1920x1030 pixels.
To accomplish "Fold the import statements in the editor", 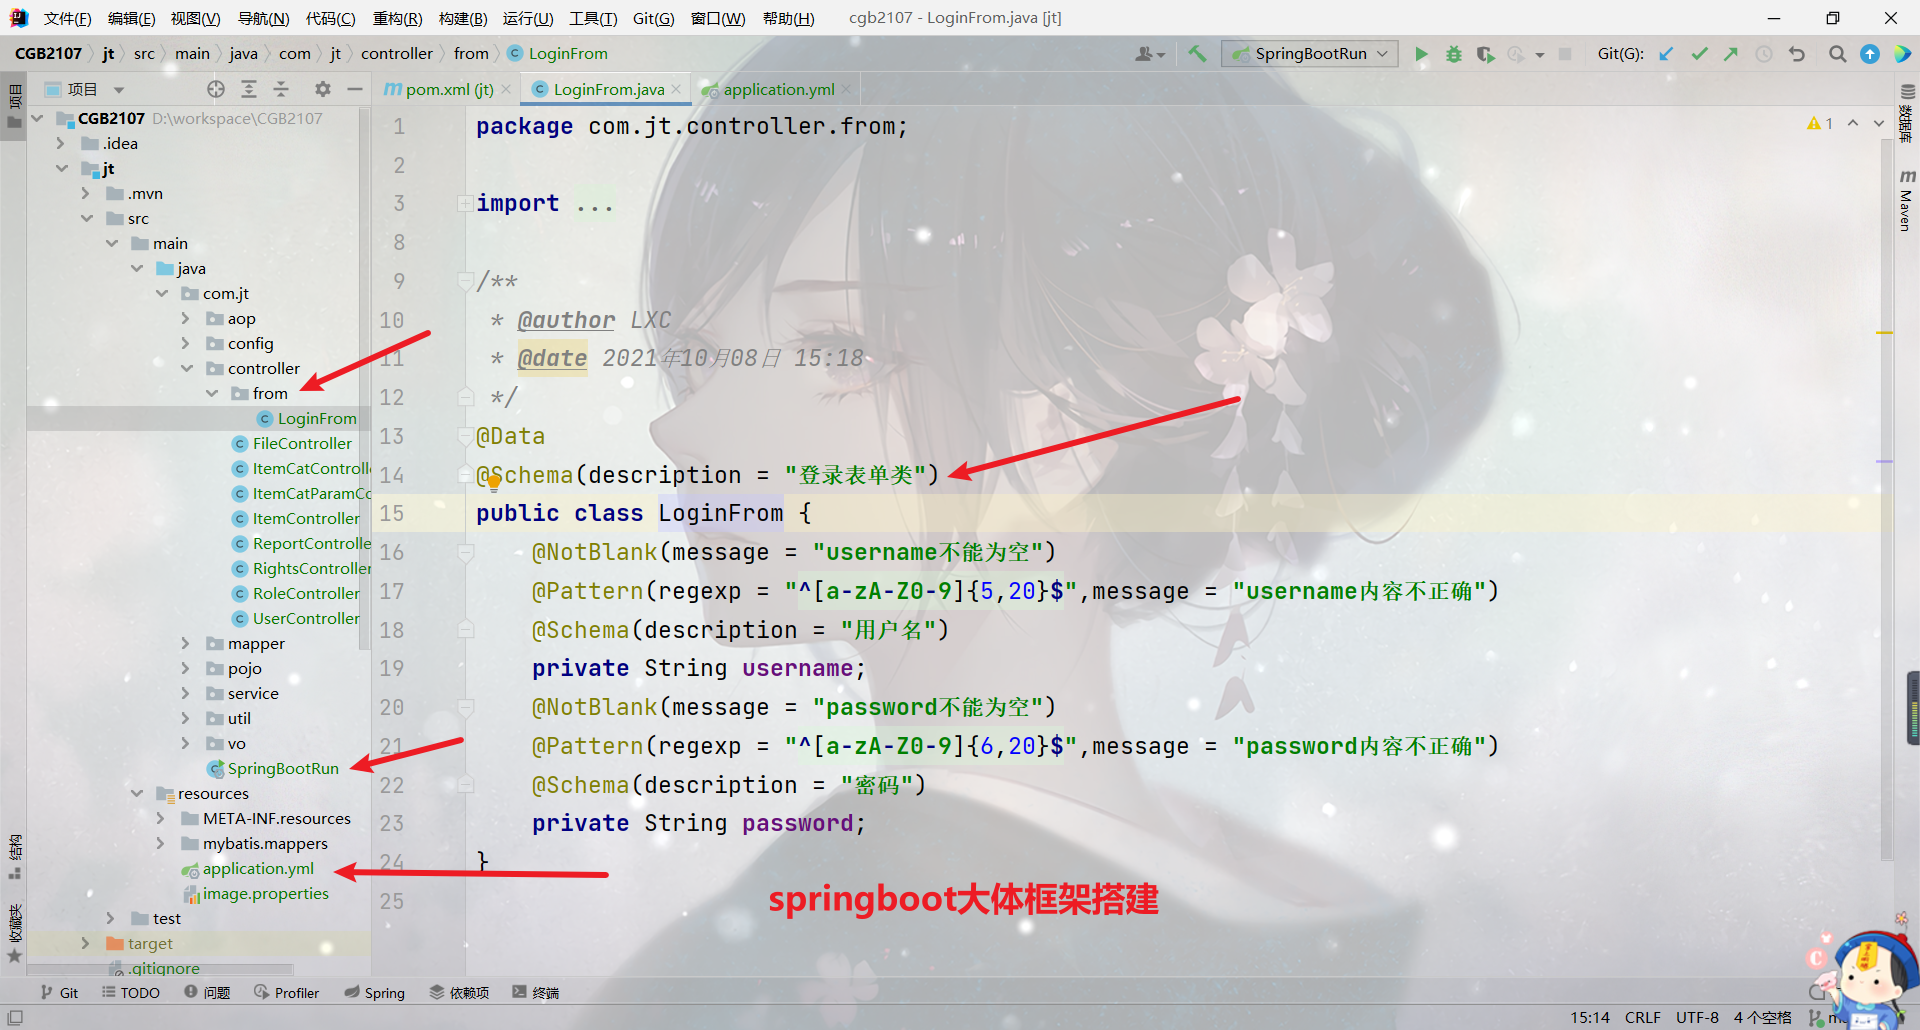I will click(x=464, y=203).
